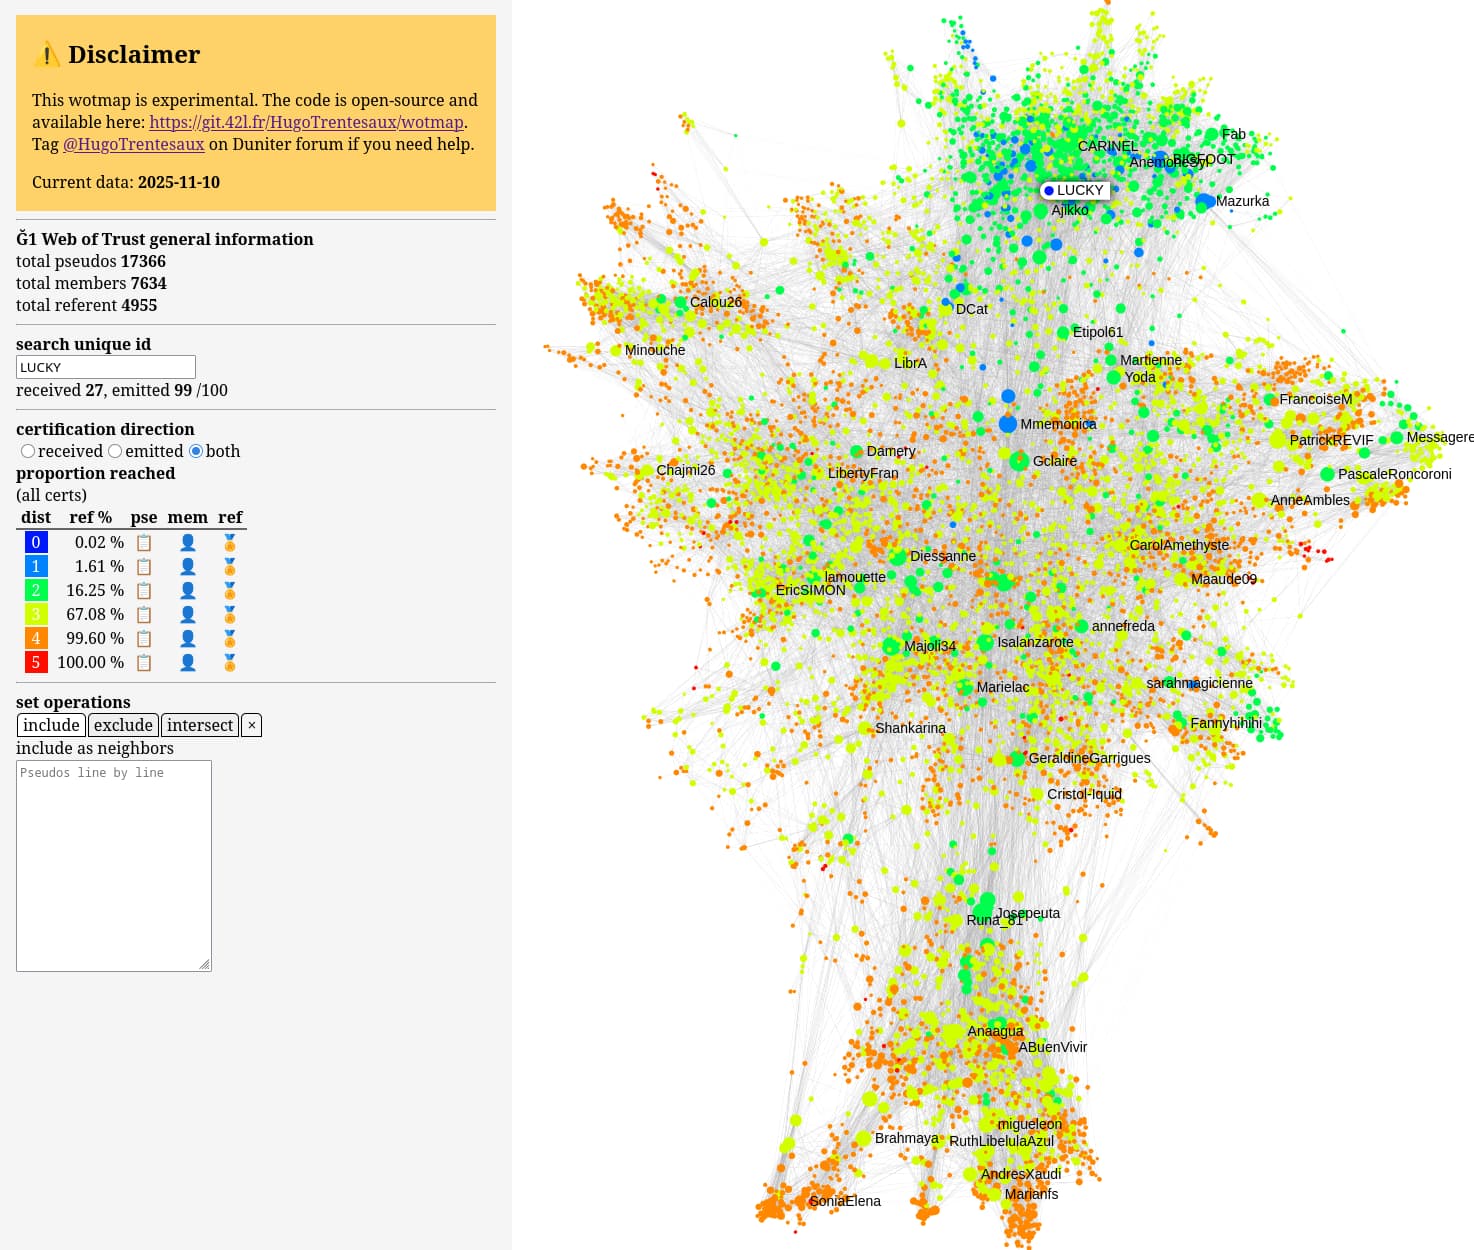Copy pseudos list for distance 0

point(144,543)
